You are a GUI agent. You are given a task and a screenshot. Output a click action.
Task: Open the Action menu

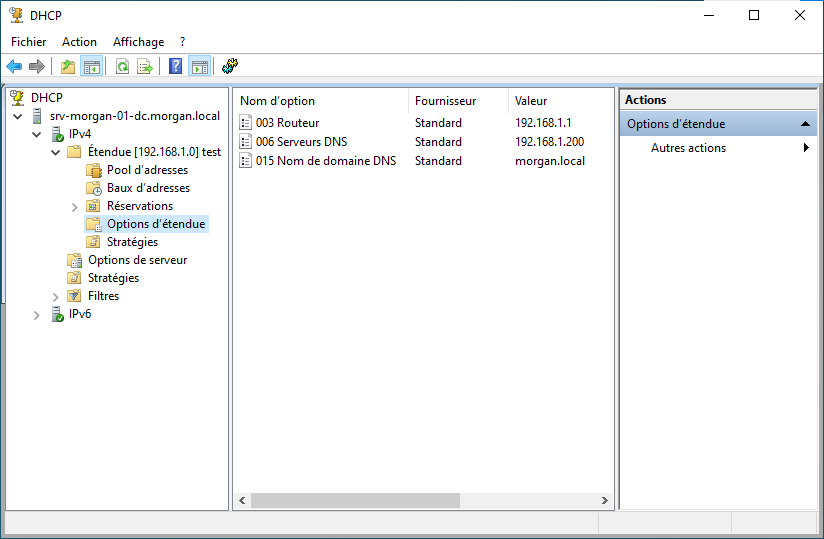[x=79, y=42]
